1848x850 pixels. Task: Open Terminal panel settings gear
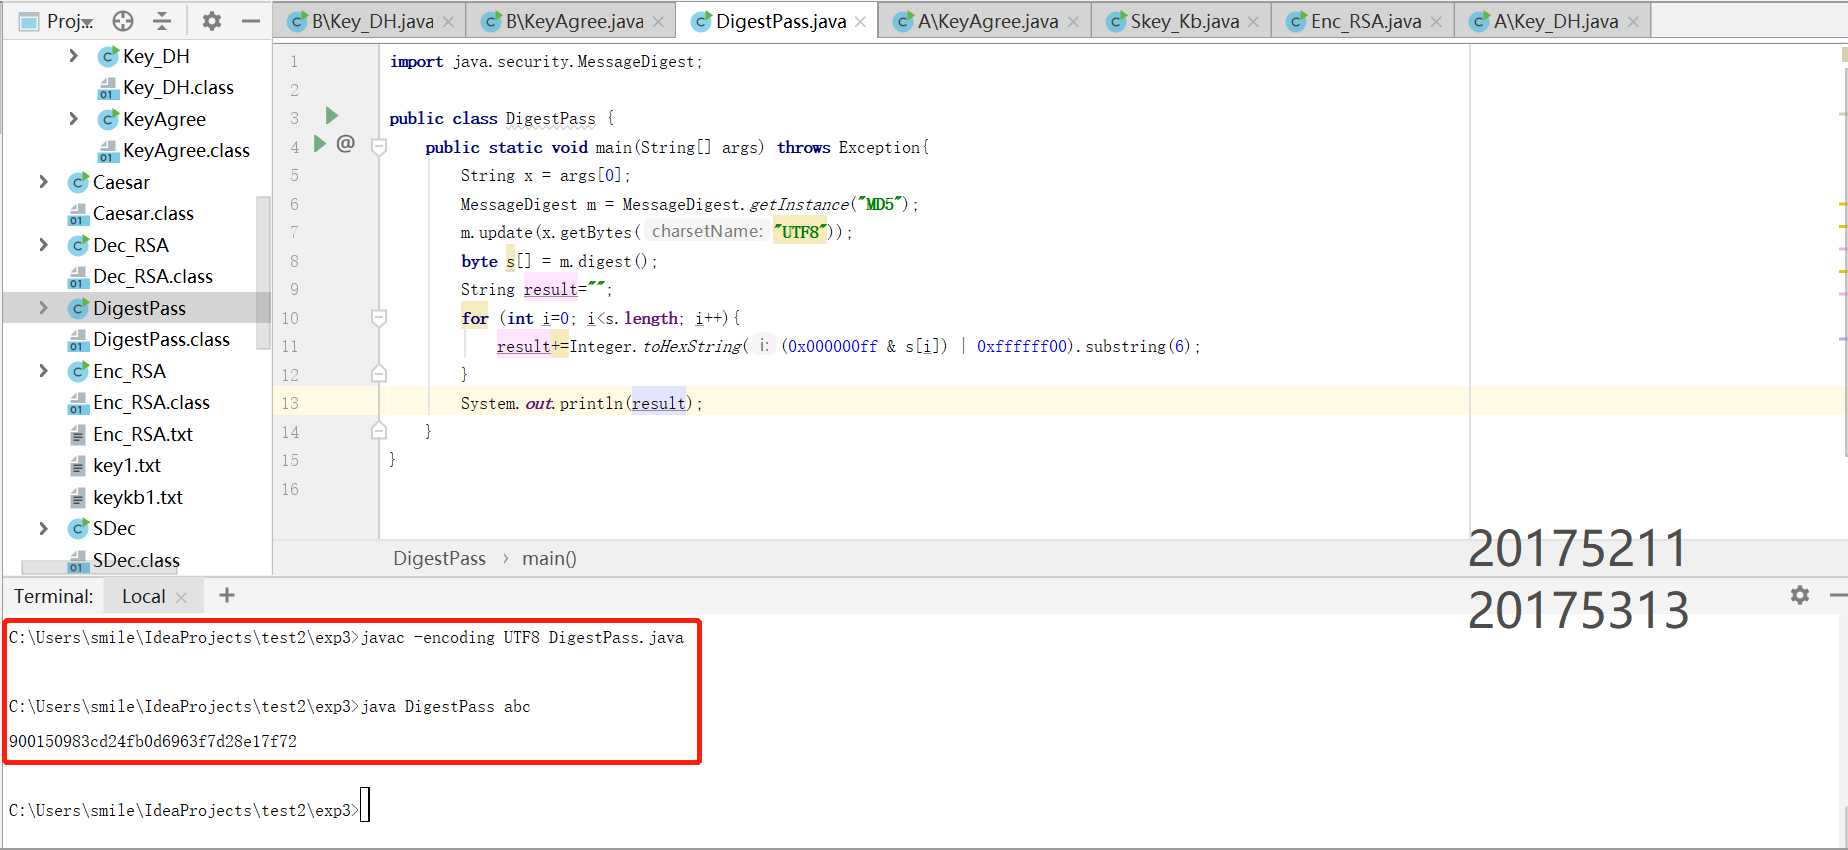[1799, 595]
